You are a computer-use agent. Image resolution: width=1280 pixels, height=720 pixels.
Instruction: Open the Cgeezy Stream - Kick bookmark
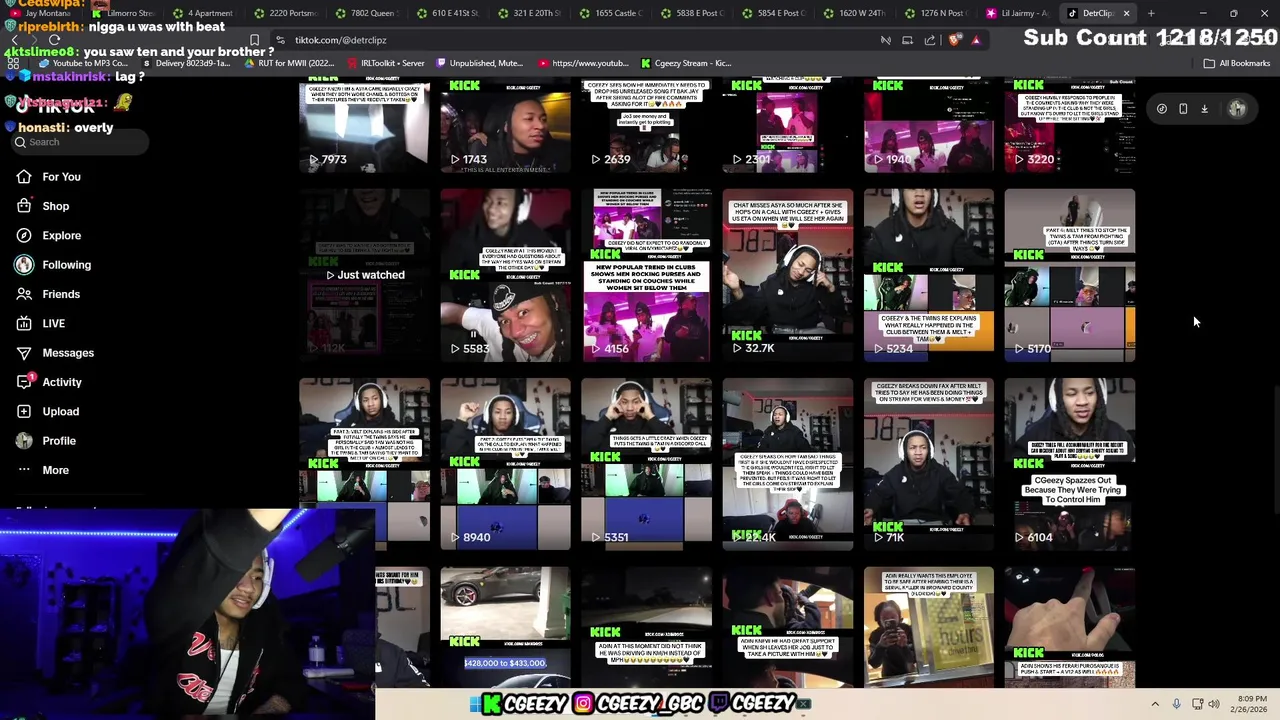[686, 63]
